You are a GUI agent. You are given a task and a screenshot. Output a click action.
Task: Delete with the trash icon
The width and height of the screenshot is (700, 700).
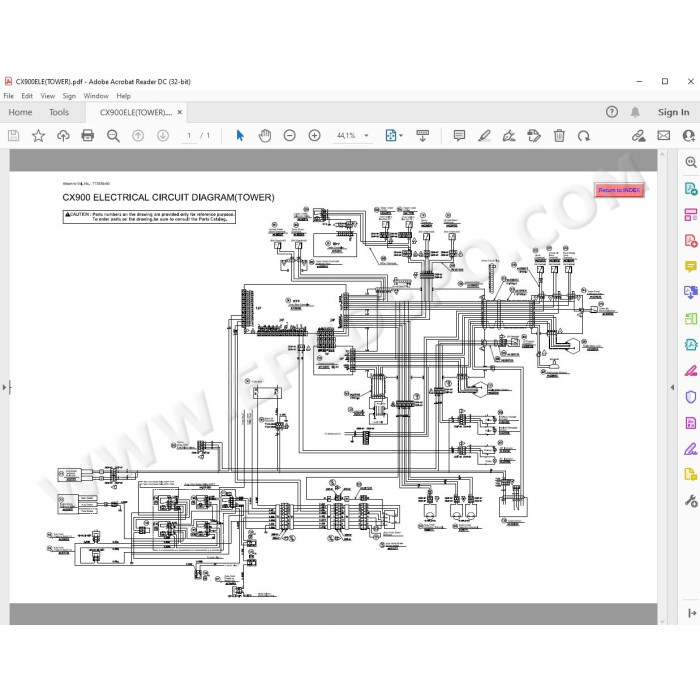click(559, 135)
